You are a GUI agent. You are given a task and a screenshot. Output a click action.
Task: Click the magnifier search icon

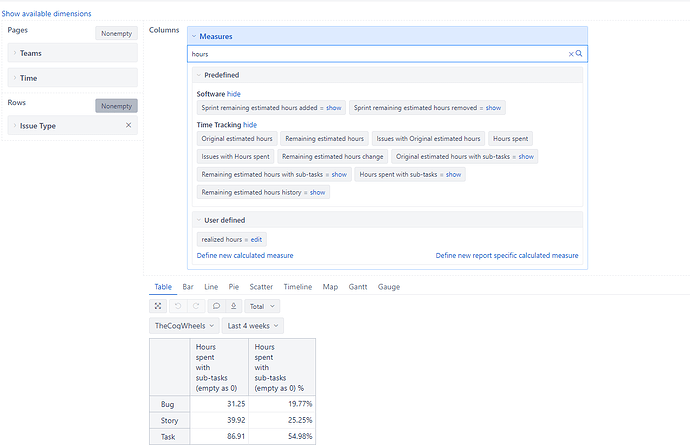pyautogui.click(x=579, y=53)
